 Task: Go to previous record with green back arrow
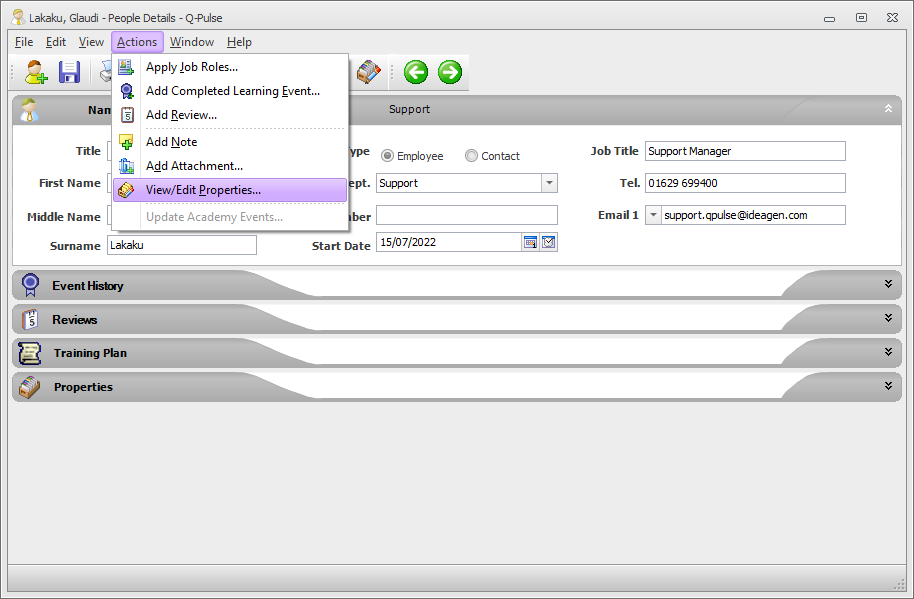pos(416,72)
